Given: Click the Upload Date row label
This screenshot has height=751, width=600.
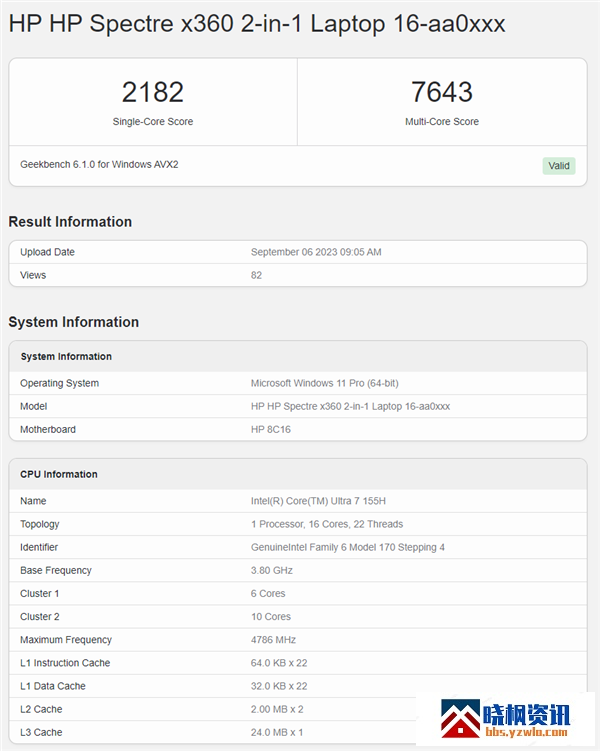Looking at the screenshot, I should [x=47, y=252].
